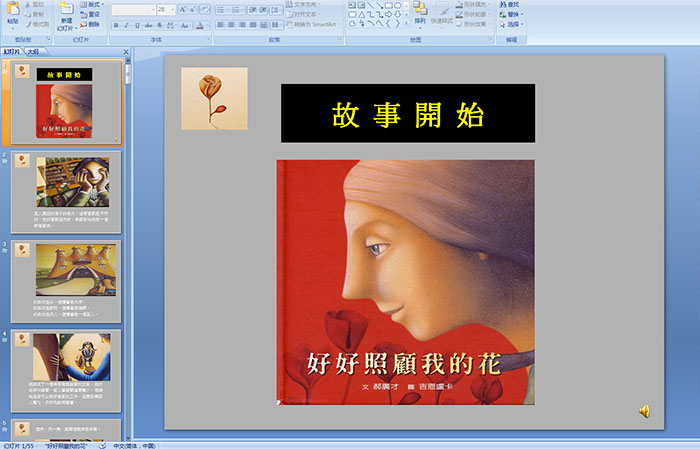Select the Triangle shape in gallery
The image size is (700, 449).
point(361,15)
